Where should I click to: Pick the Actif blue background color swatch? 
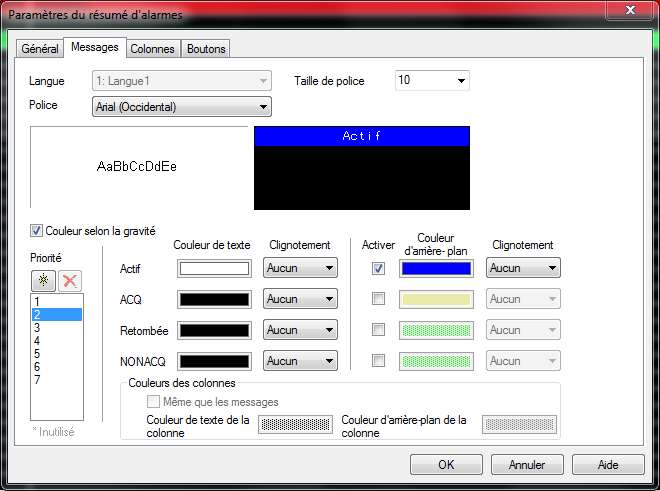coord(436,268)
